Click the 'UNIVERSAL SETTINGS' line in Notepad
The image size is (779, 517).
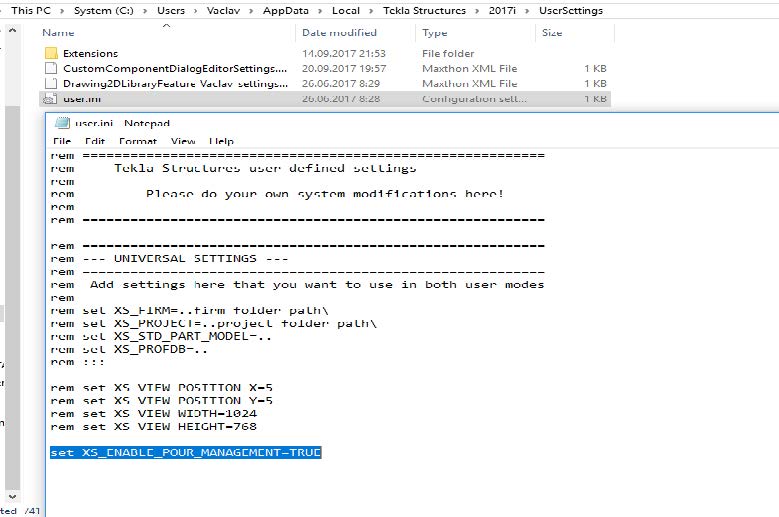(x=169, y=259)
